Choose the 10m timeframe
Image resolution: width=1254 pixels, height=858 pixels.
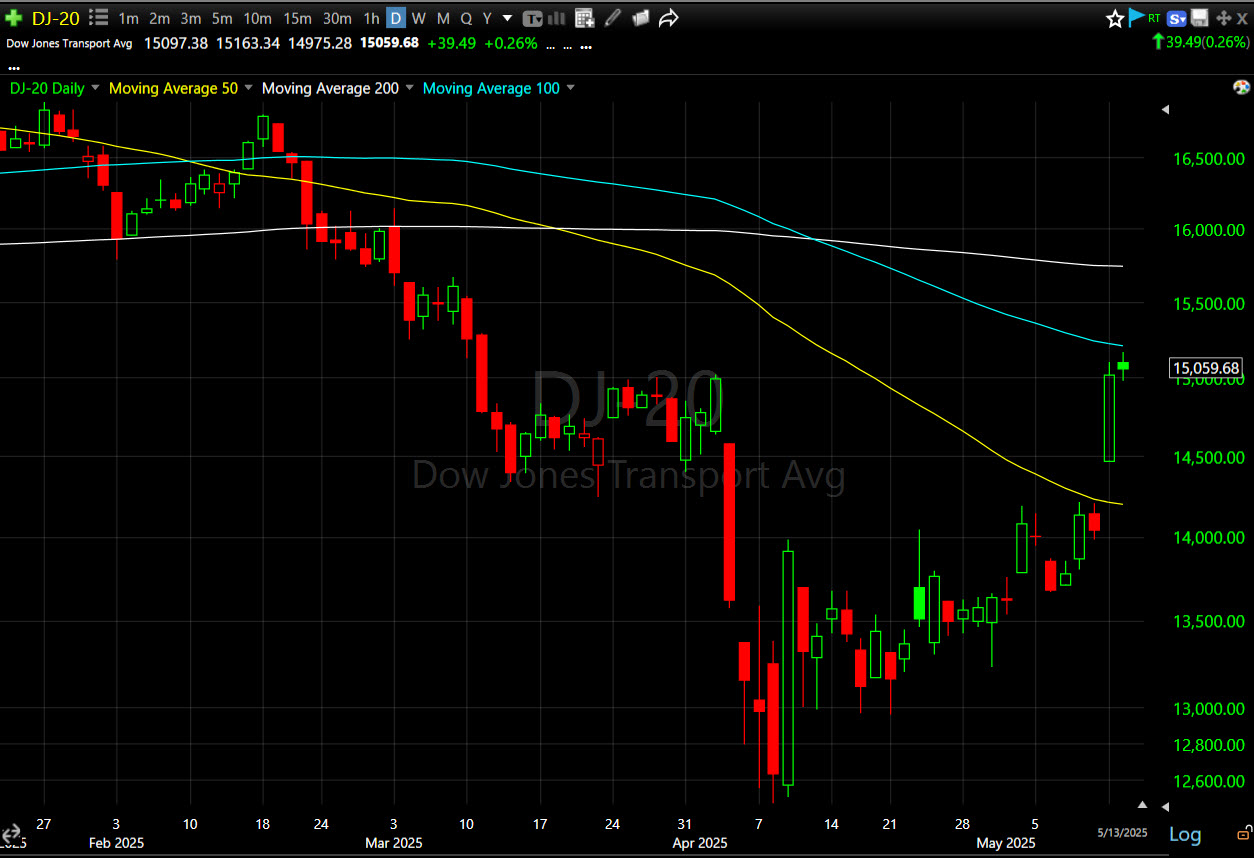pos(257,18)
